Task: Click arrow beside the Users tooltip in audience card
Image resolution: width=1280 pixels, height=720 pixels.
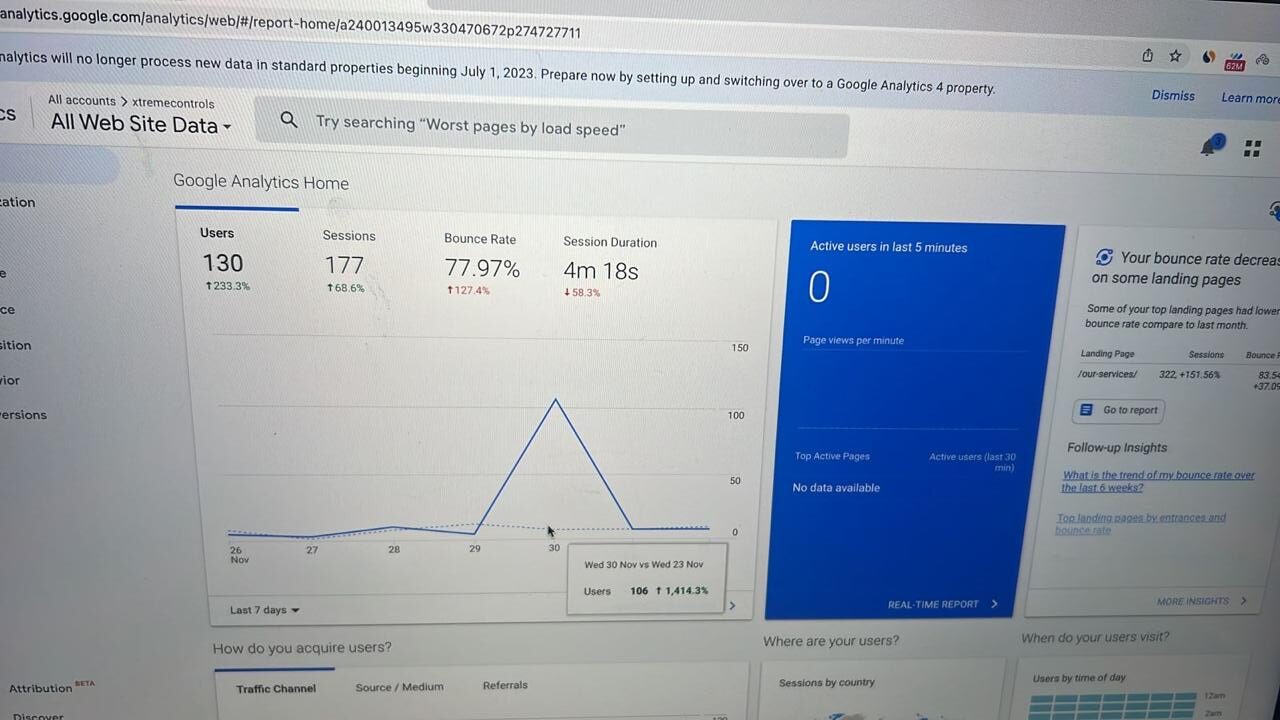Action: (x=733, y=605)
